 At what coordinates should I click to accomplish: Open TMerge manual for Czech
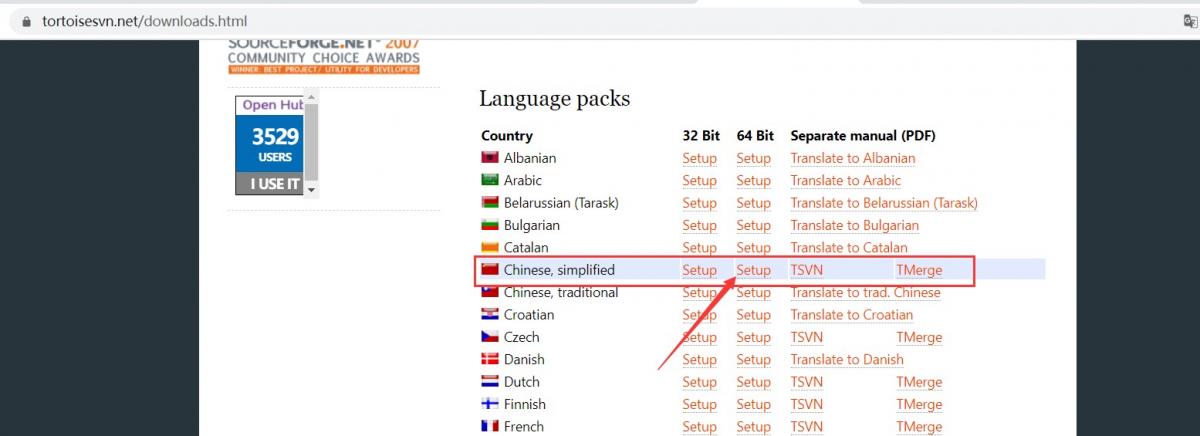[919, 337]
